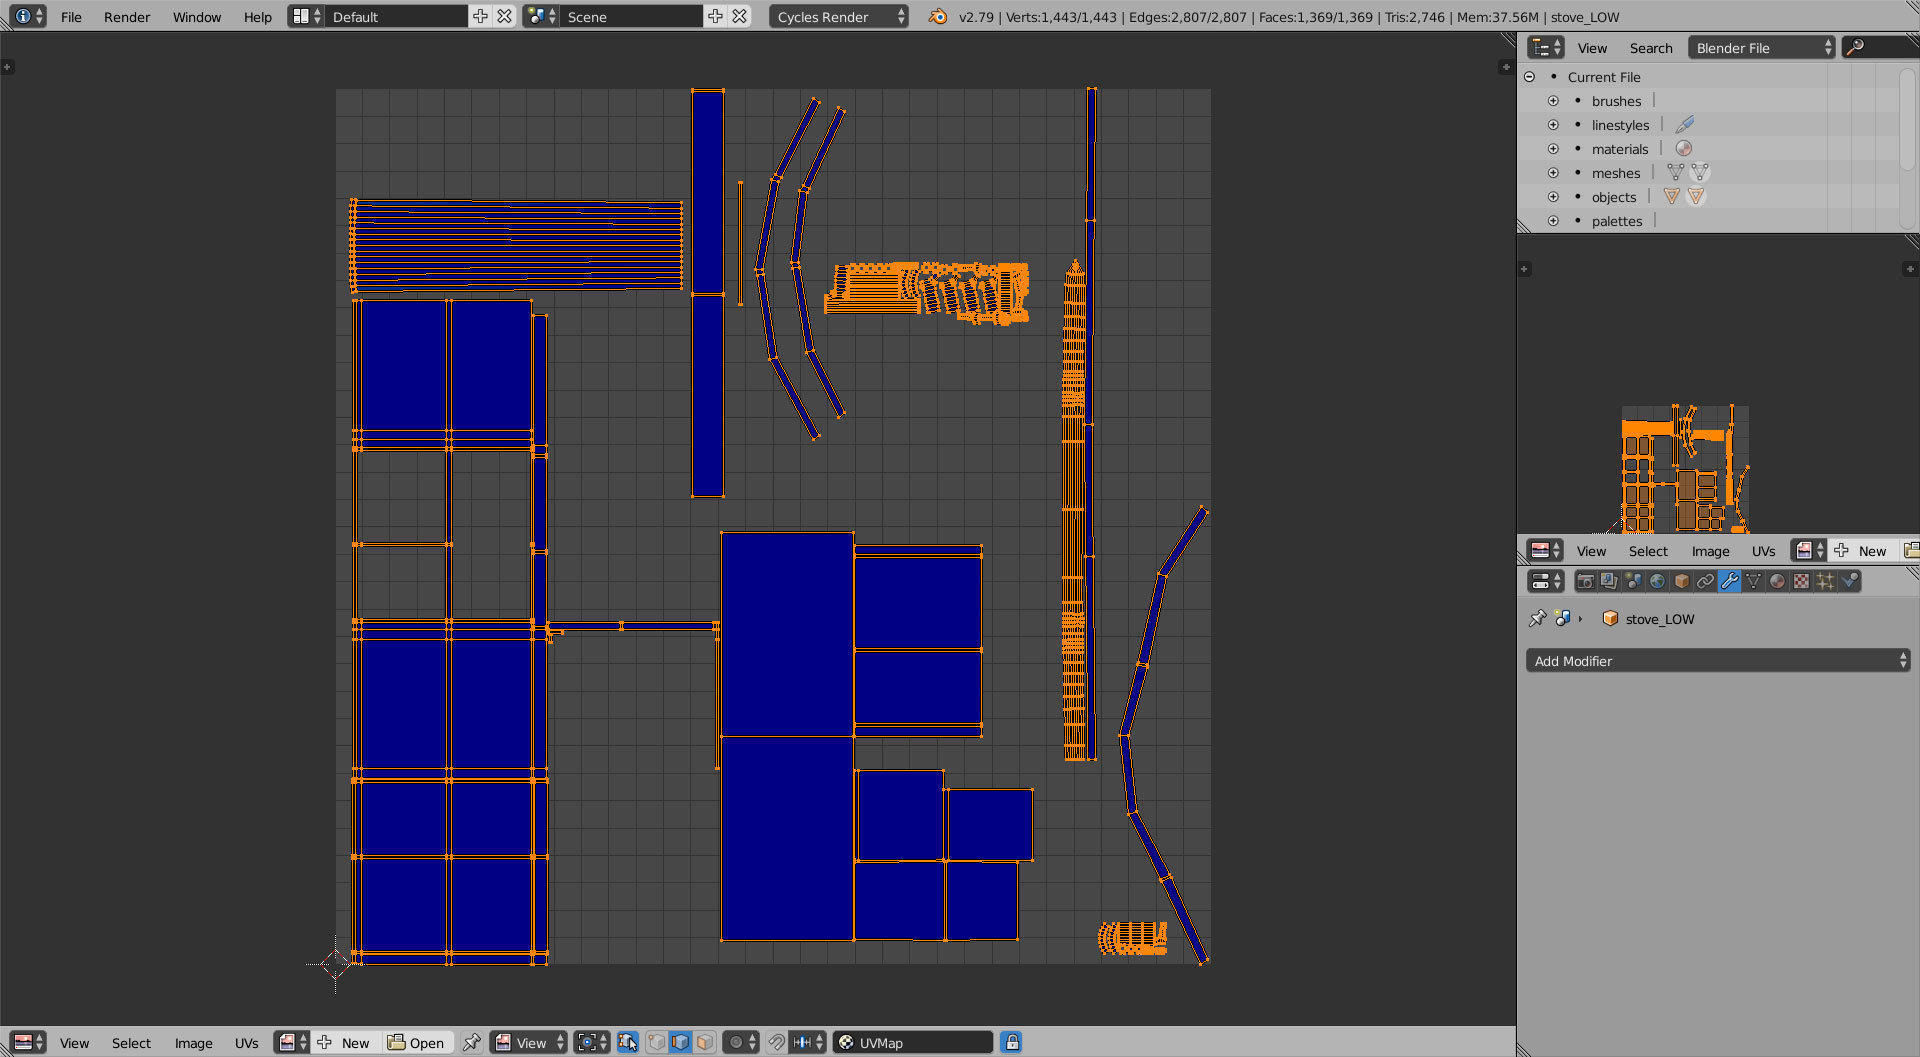This screenshot has height=1057, width=1920.
Task: Open the Material properties tab (sphere icon)
Action: (x=1777, y=581)
